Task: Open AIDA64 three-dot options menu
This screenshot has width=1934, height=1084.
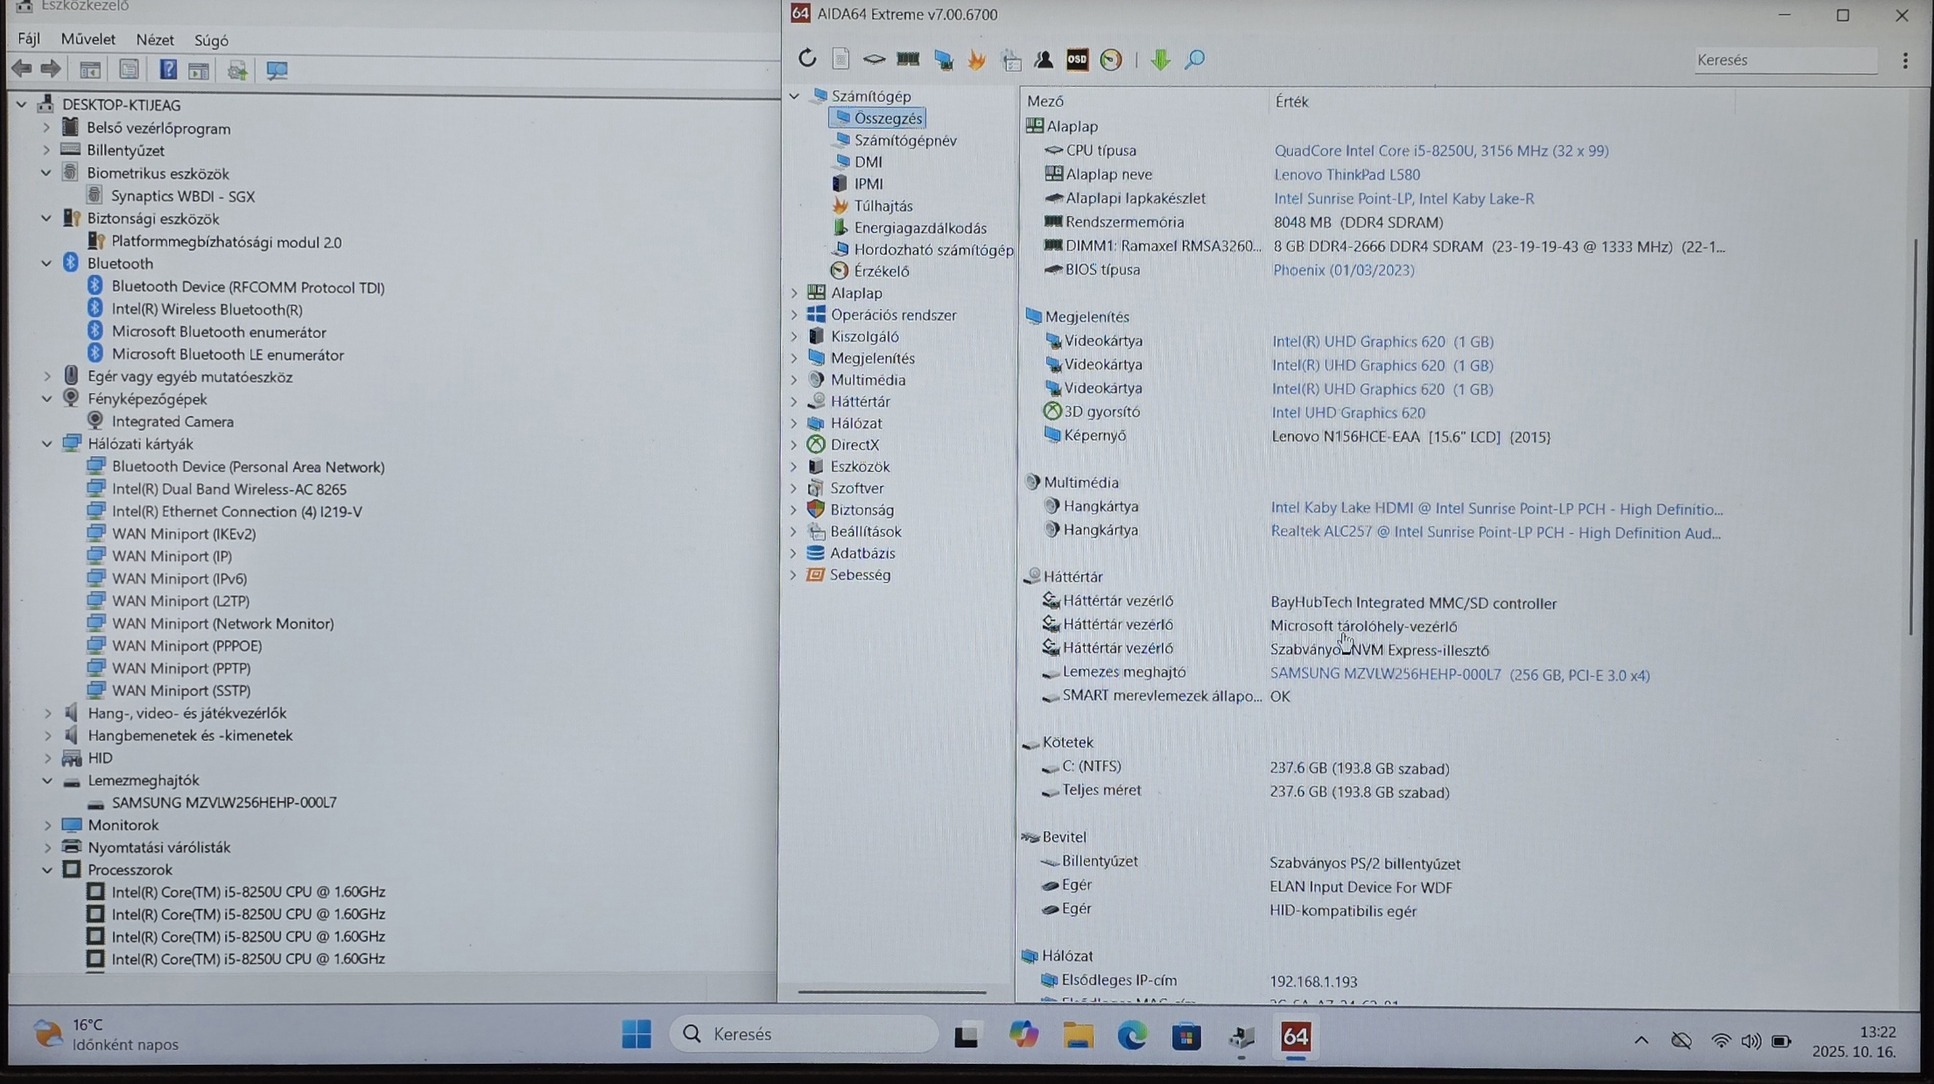Action: [x=1905, y=61]
